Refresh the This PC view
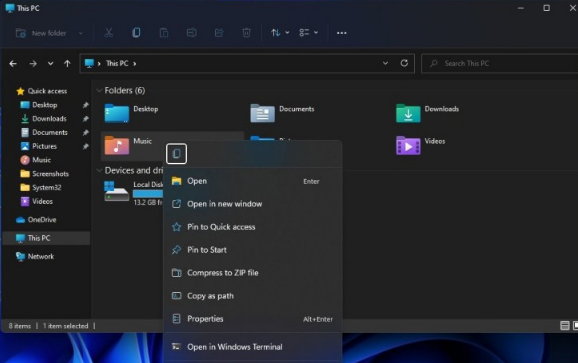The height and width of the screenshot is (363, 578). (x=404, y=63)
